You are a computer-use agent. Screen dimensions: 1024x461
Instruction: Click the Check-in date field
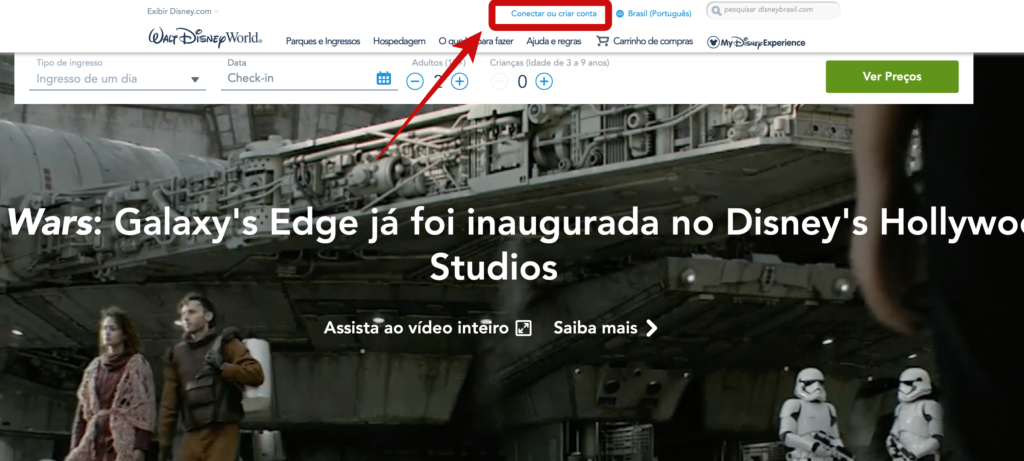[x=309, y=78]
